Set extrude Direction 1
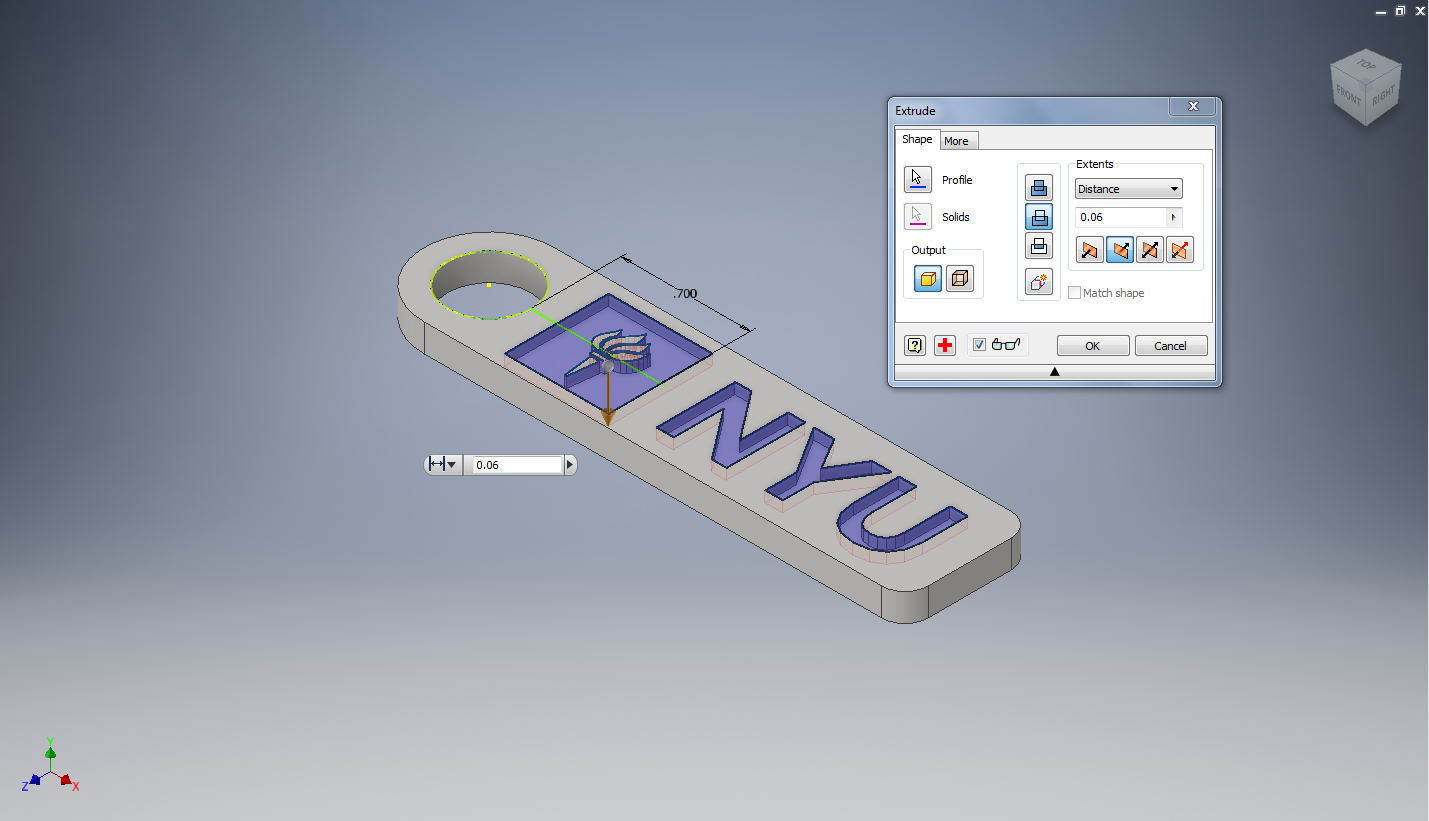This screenshot has width=1429, height=821. (x=1090, y=250)
